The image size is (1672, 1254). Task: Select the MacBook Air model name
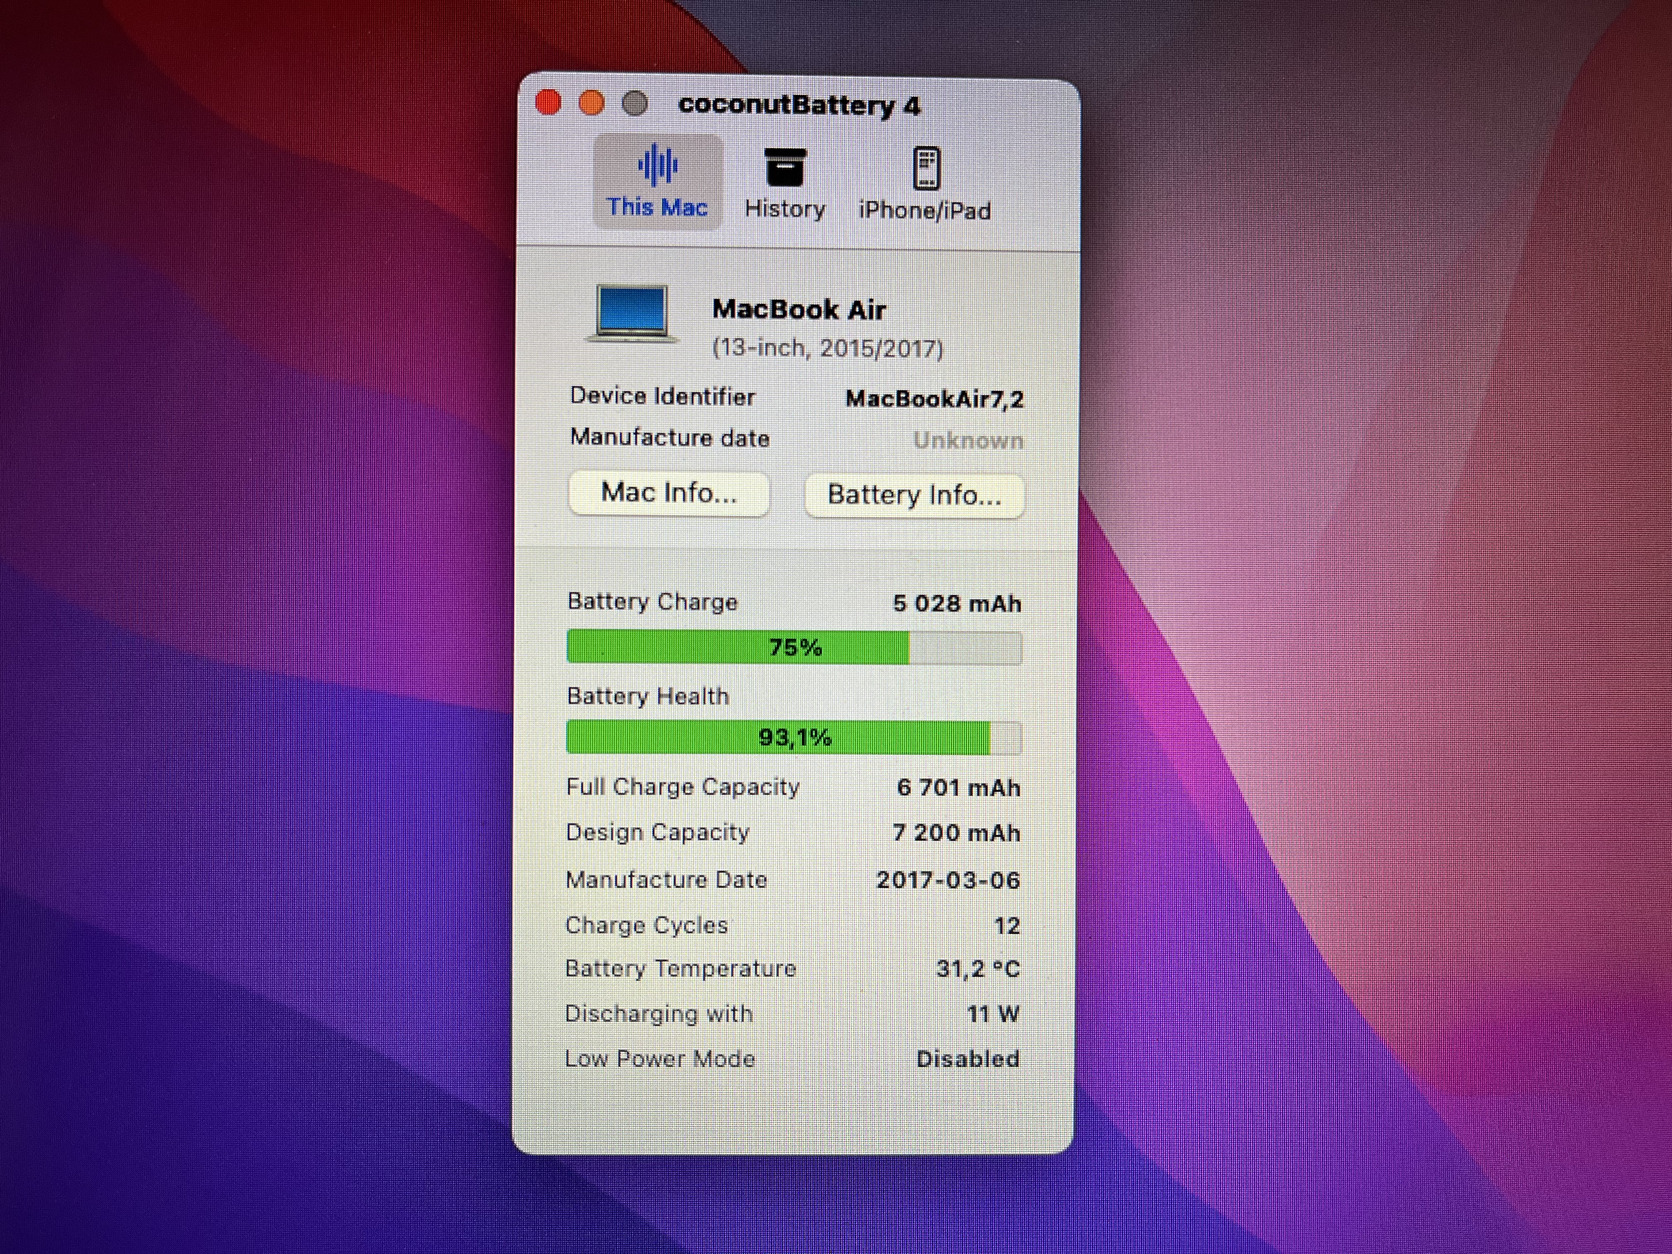click(x=799, y=310)
